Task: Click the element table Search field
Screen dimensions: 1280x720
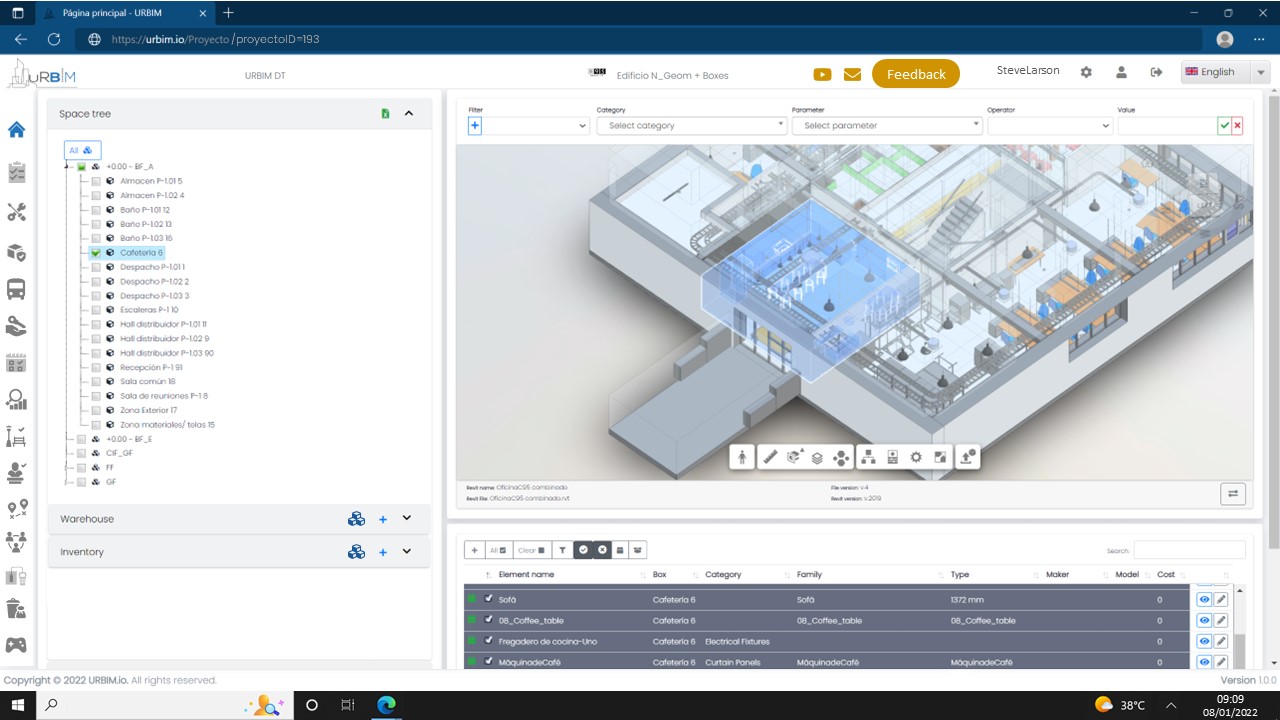Action: point(1190,550)
